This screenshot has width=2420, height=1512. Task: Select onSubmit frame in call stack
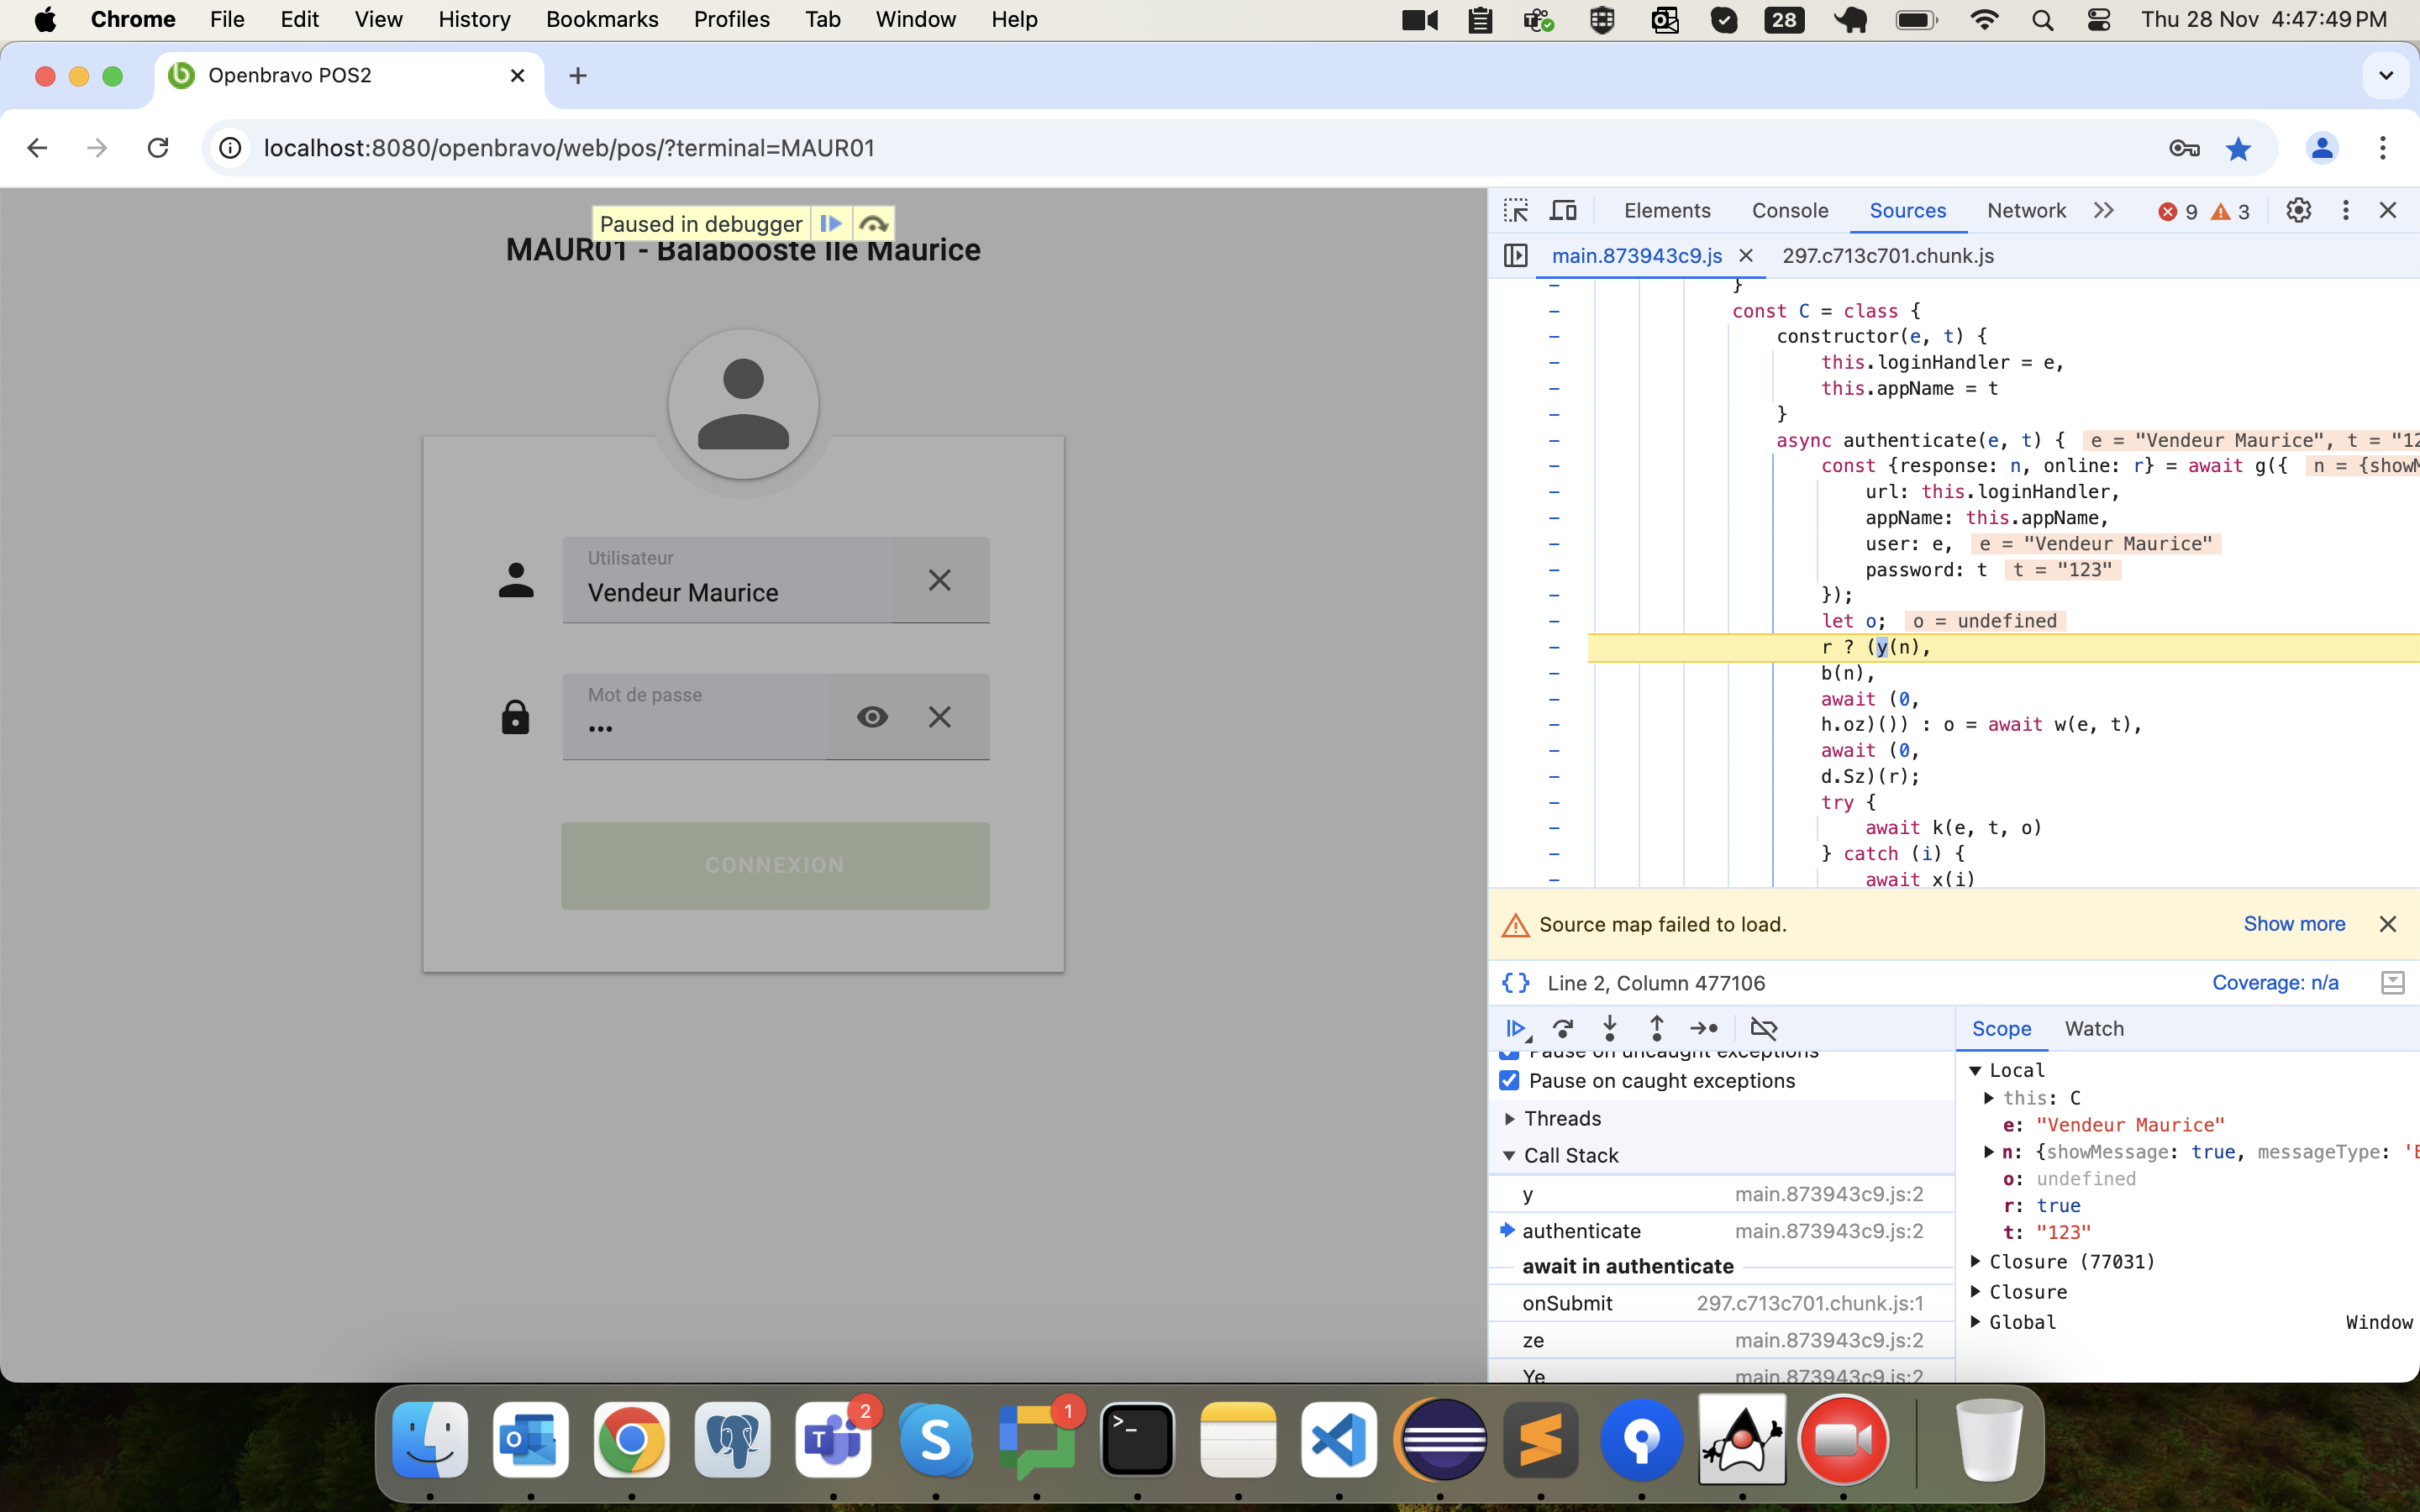[1567, 1303]
